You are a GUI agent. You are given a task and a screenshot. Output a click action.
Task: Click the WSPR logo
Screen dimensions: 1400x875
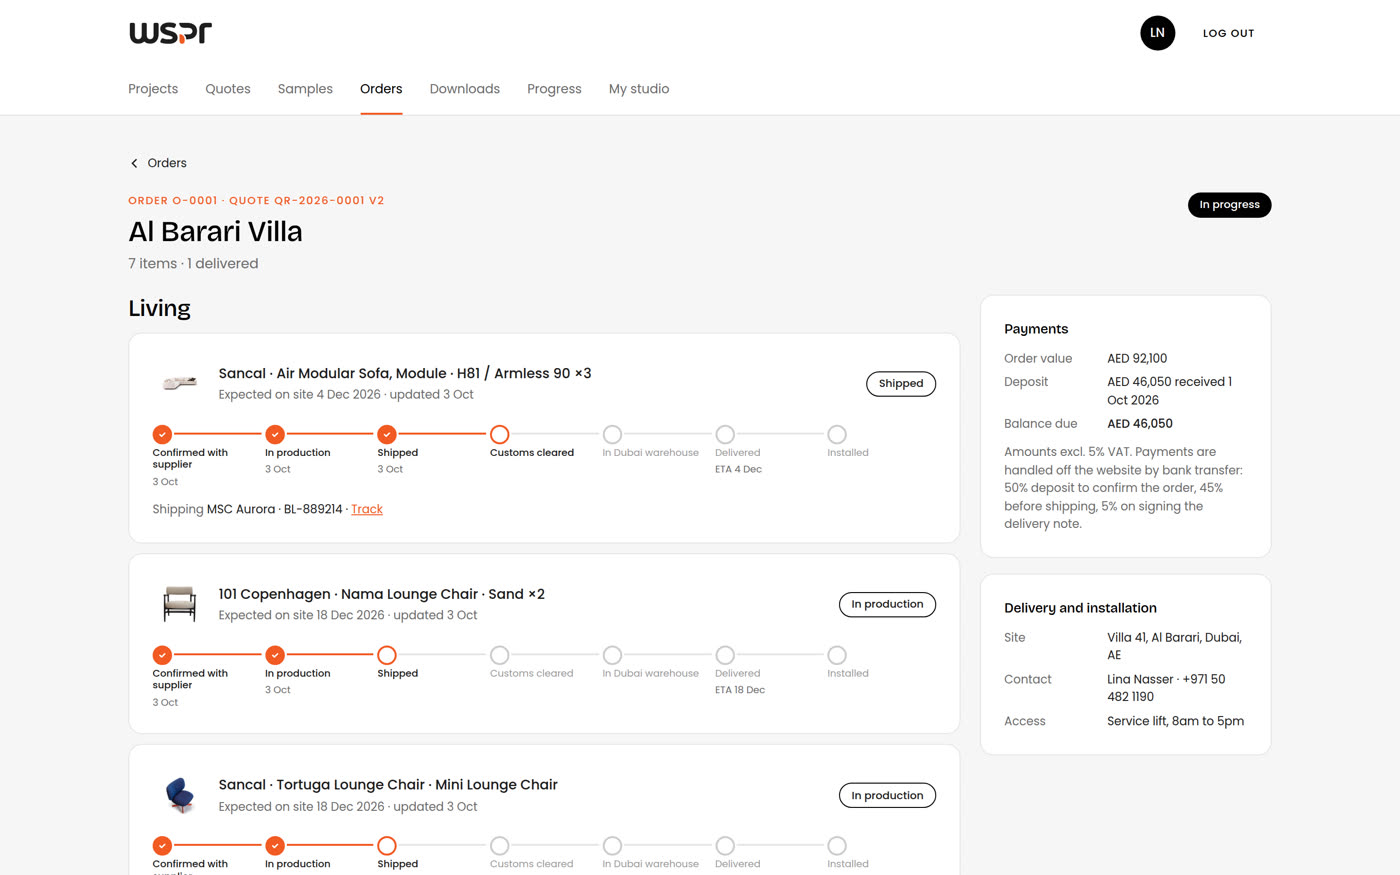(x=170, y=33)
